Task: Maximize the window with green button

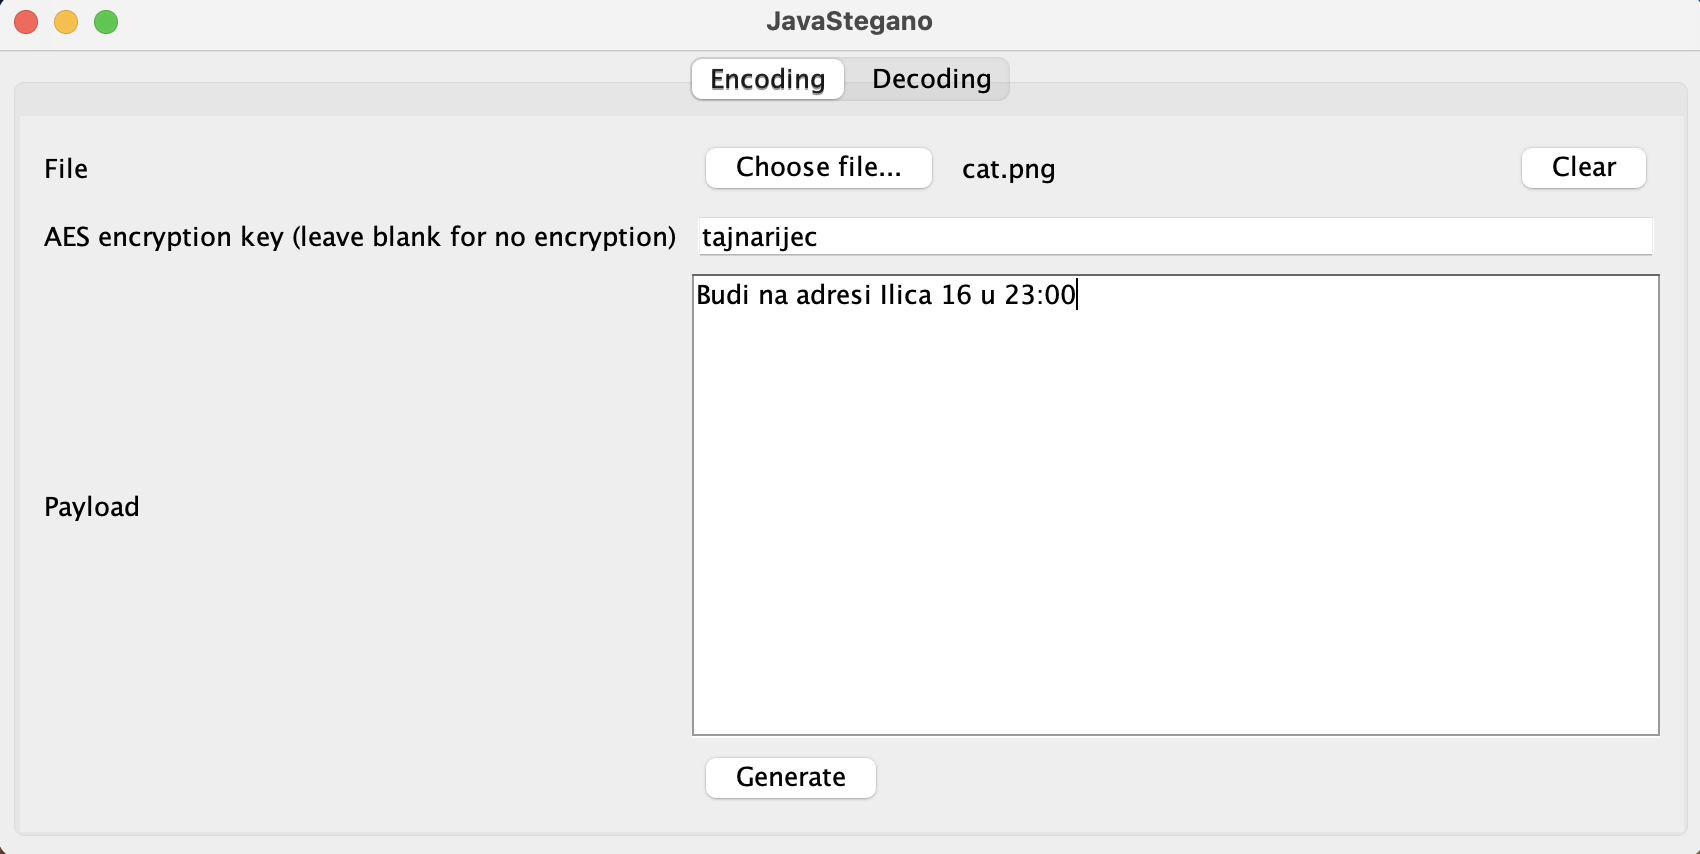Action: coord(106,22)
